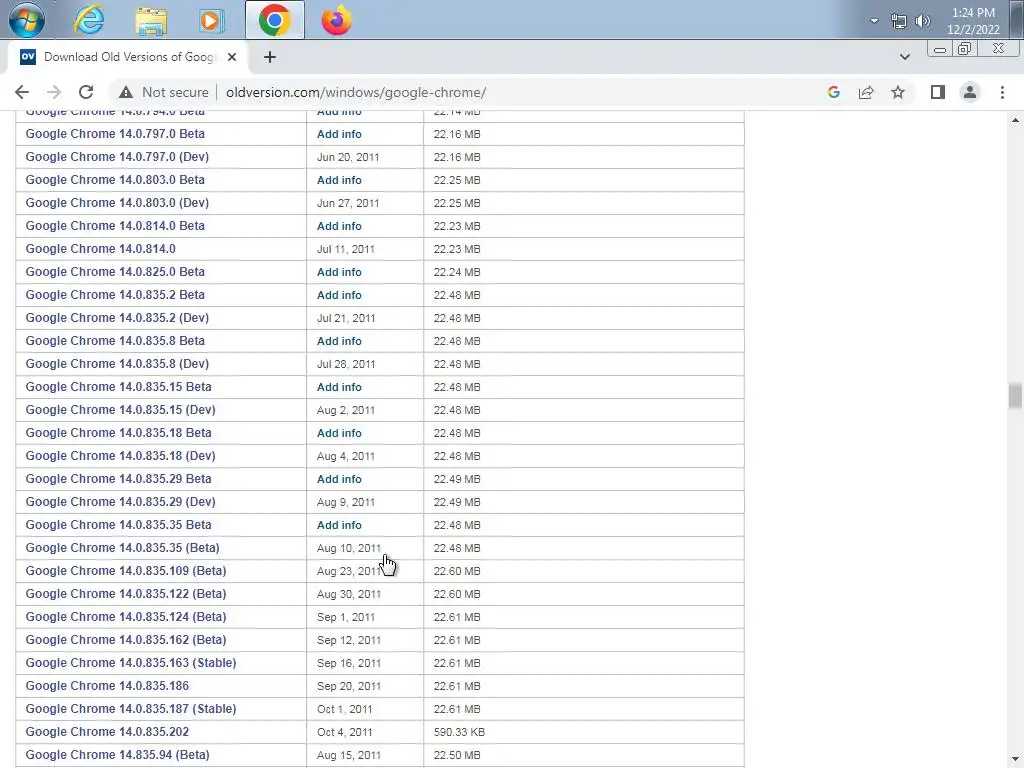Open the clock showing 1:24 PM
The height and width of the screenshot is (768, 1024).
click(973, 21)
